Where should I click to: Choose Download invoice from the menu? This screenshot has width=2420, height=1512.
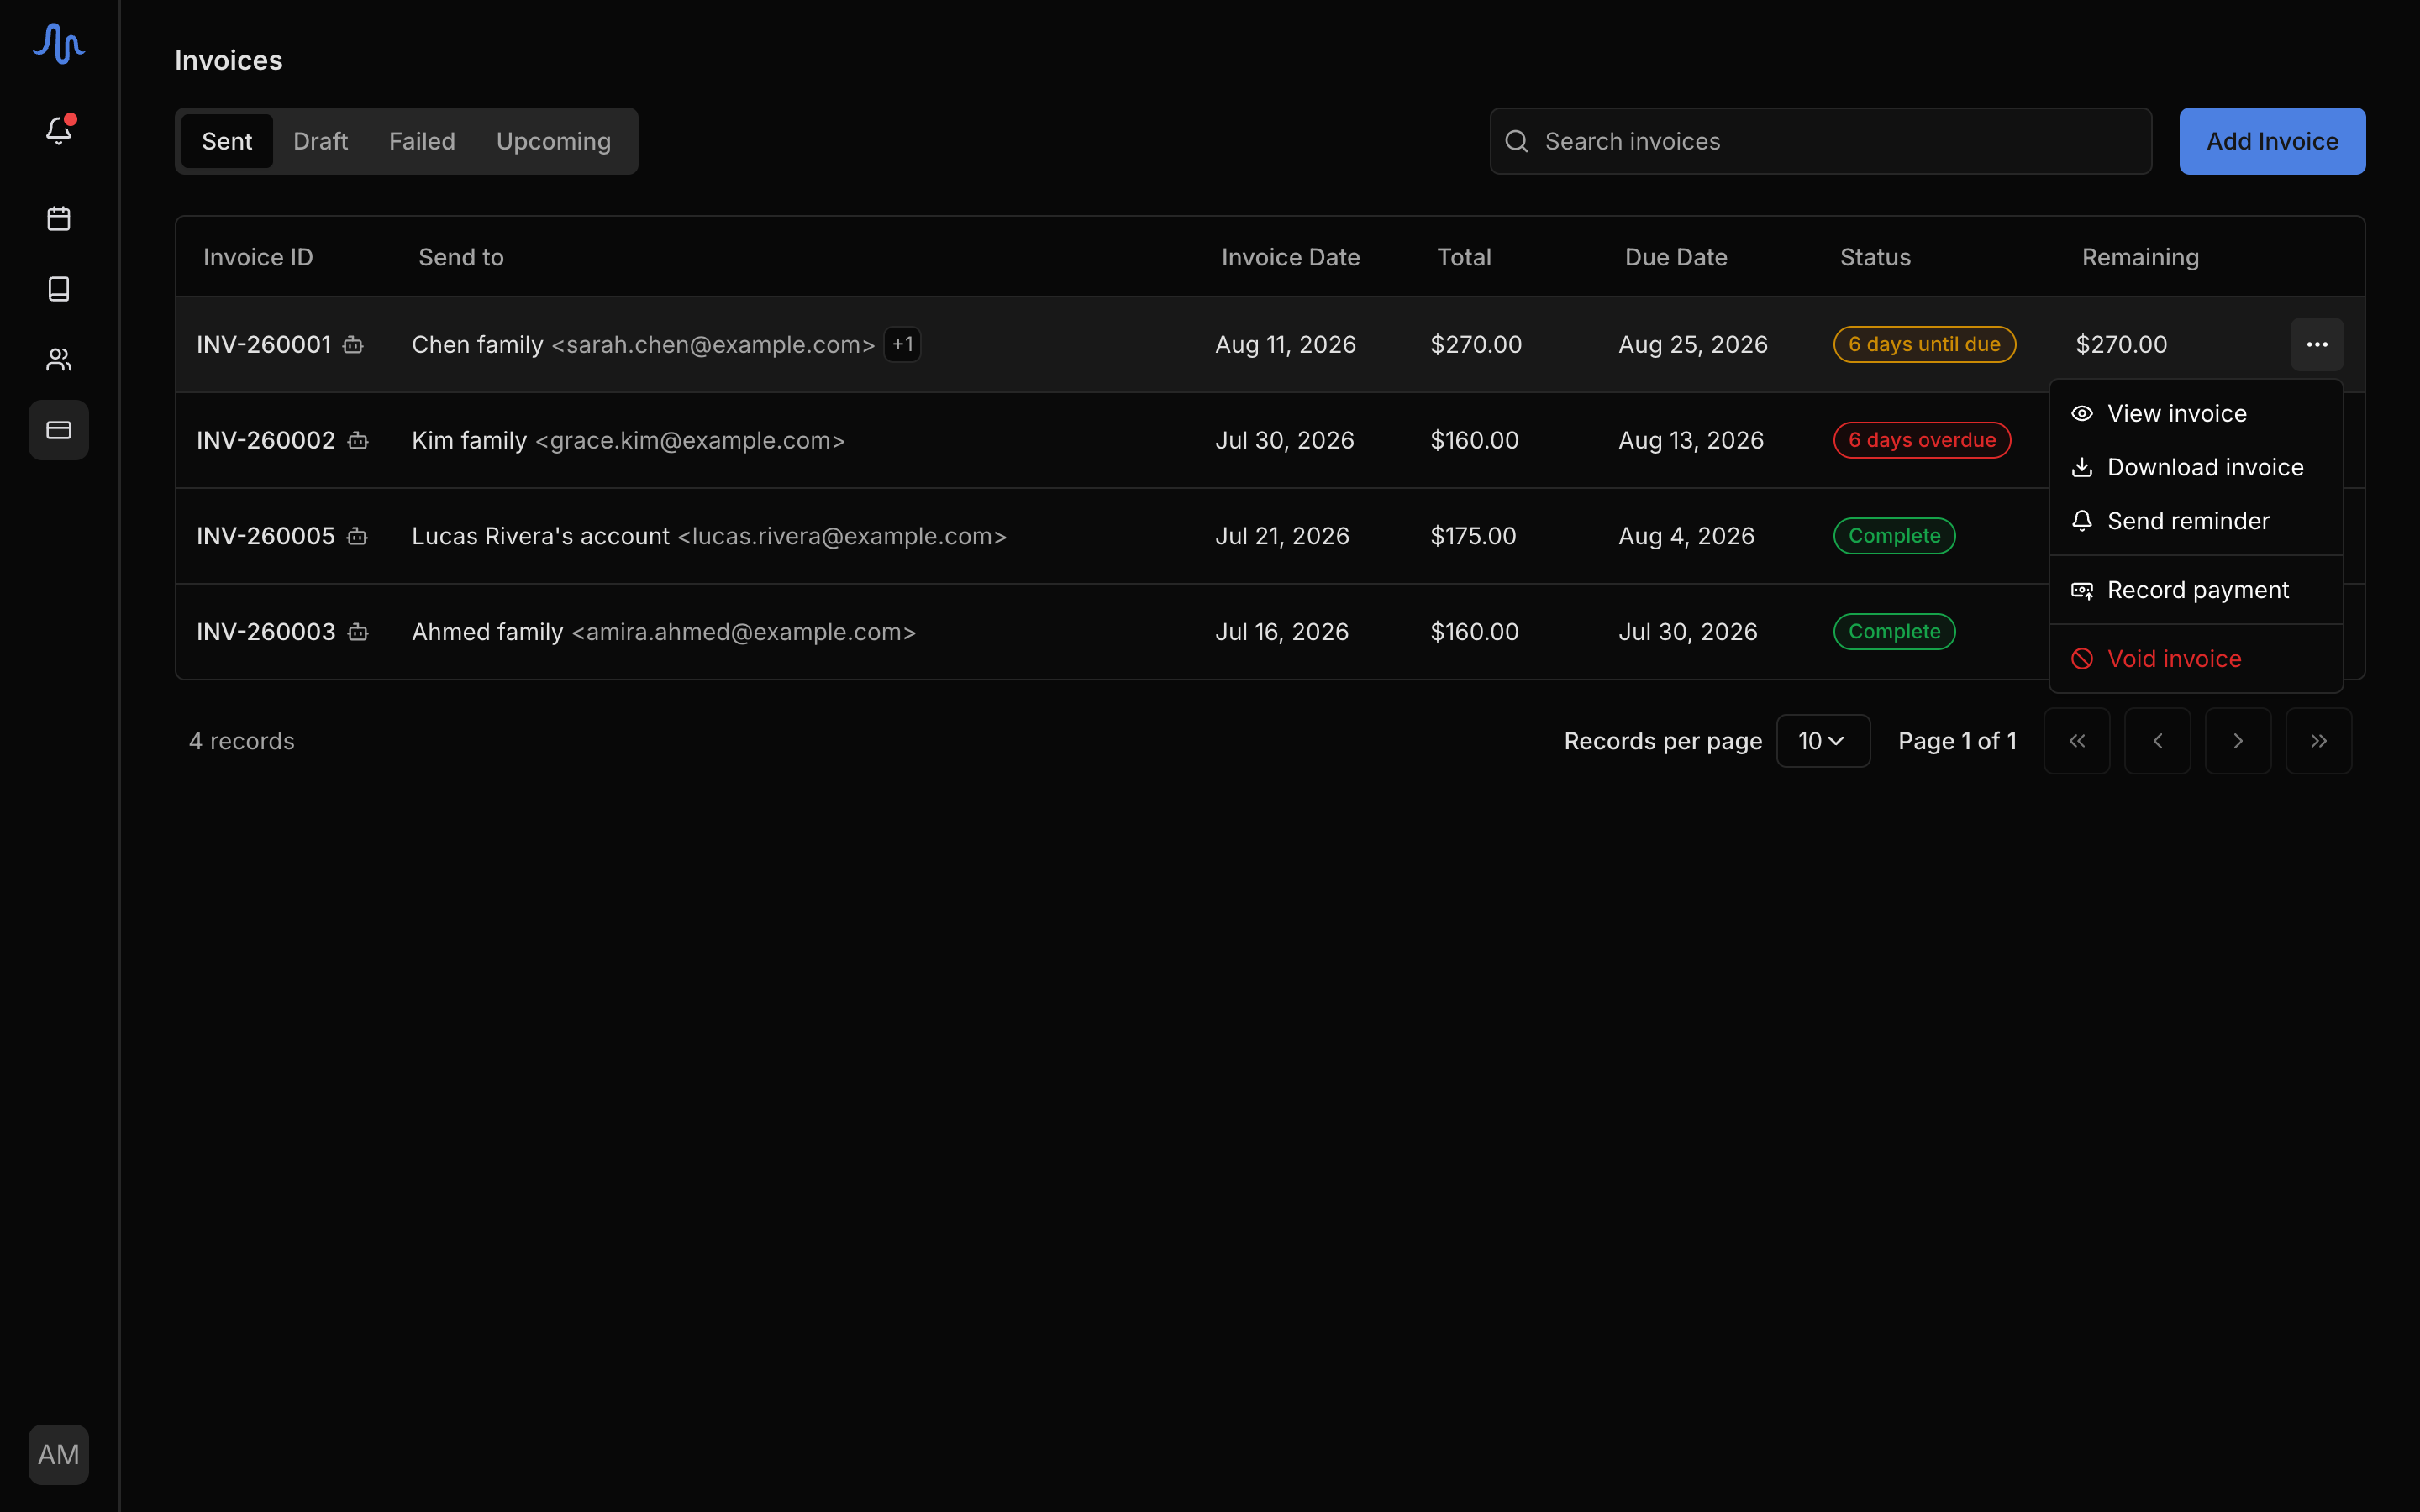click(x=2196, y=467)
